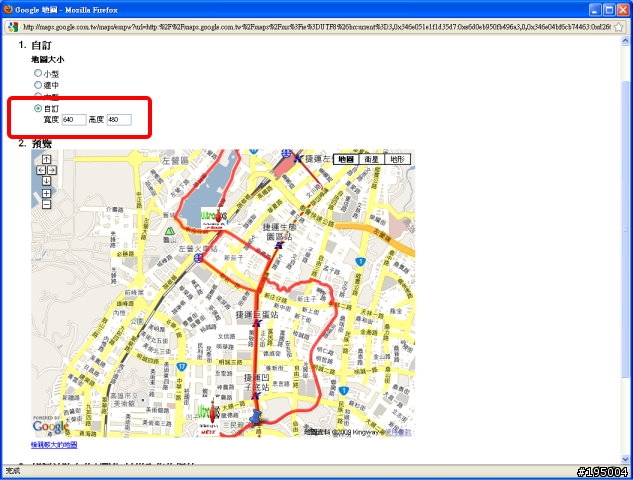Click the 完成 status bar text
The image size is (633, 480).
[13, 471]
